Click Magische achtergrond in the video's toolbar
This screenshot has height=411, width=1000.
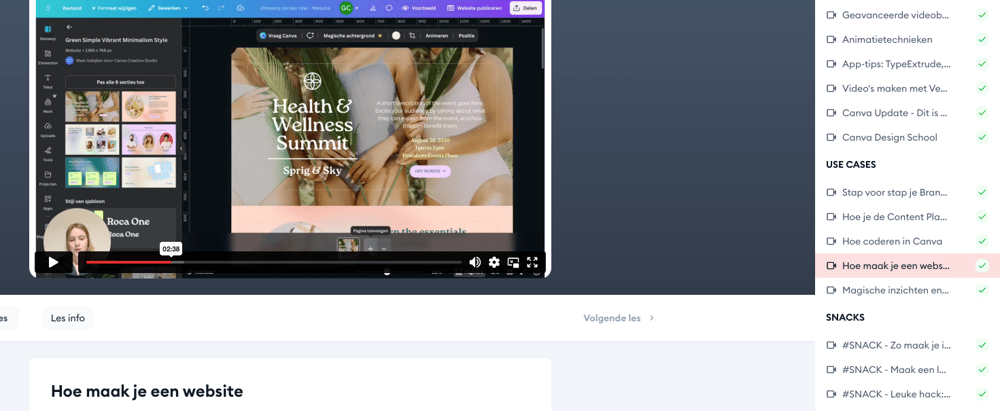tap(353, 36)
